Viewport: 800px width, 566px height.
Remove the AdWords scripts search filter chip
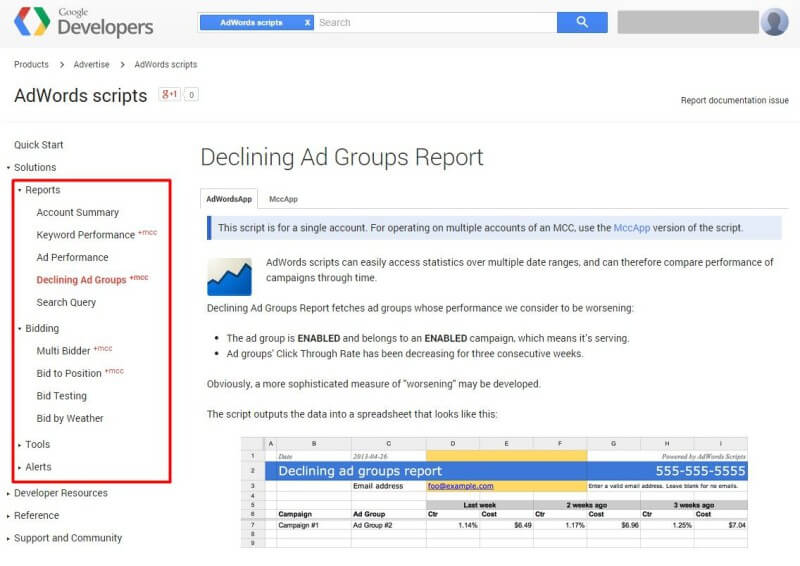coord(307,22)
